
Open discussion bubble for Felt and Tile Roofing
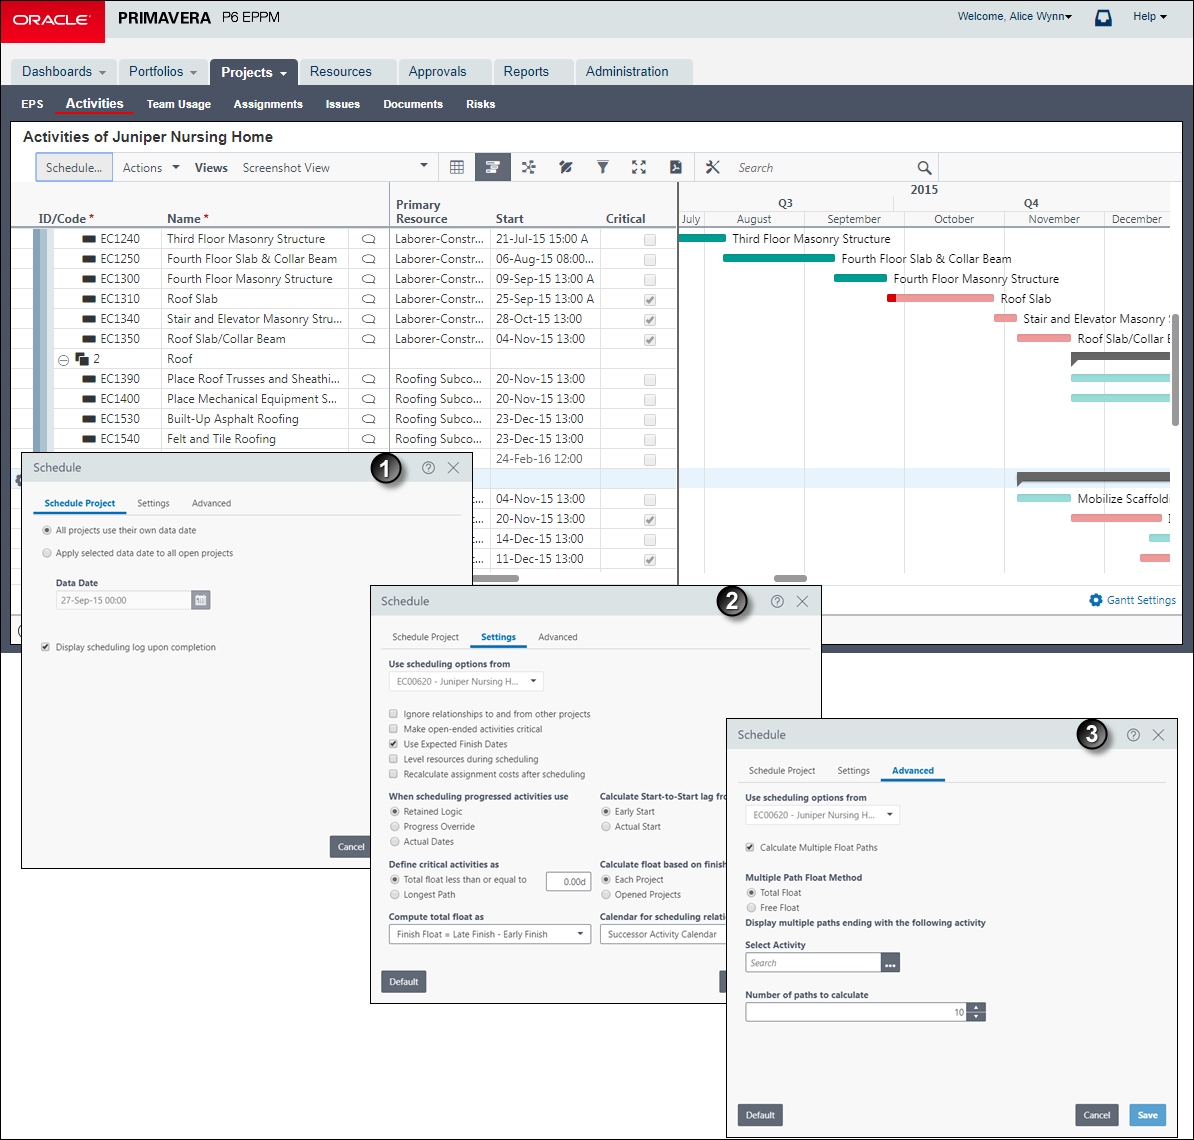[x=369, y=439]
